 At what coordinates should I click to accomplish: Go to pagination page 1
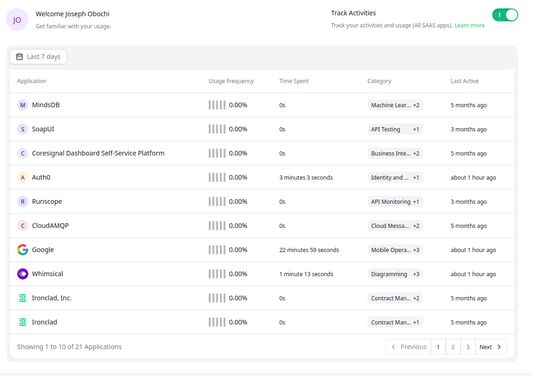coord(438,347)
